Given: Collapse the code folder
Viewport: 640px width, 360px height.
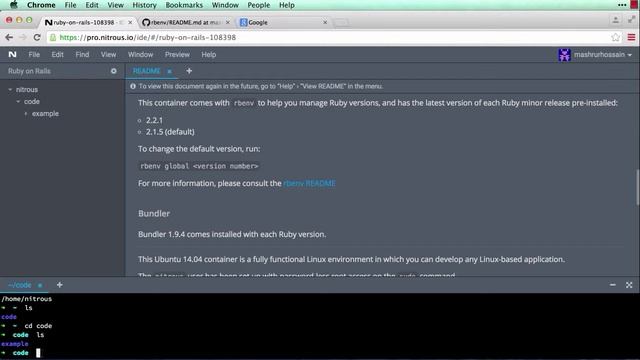Looking at the screenshot, I should click(18, 101).
